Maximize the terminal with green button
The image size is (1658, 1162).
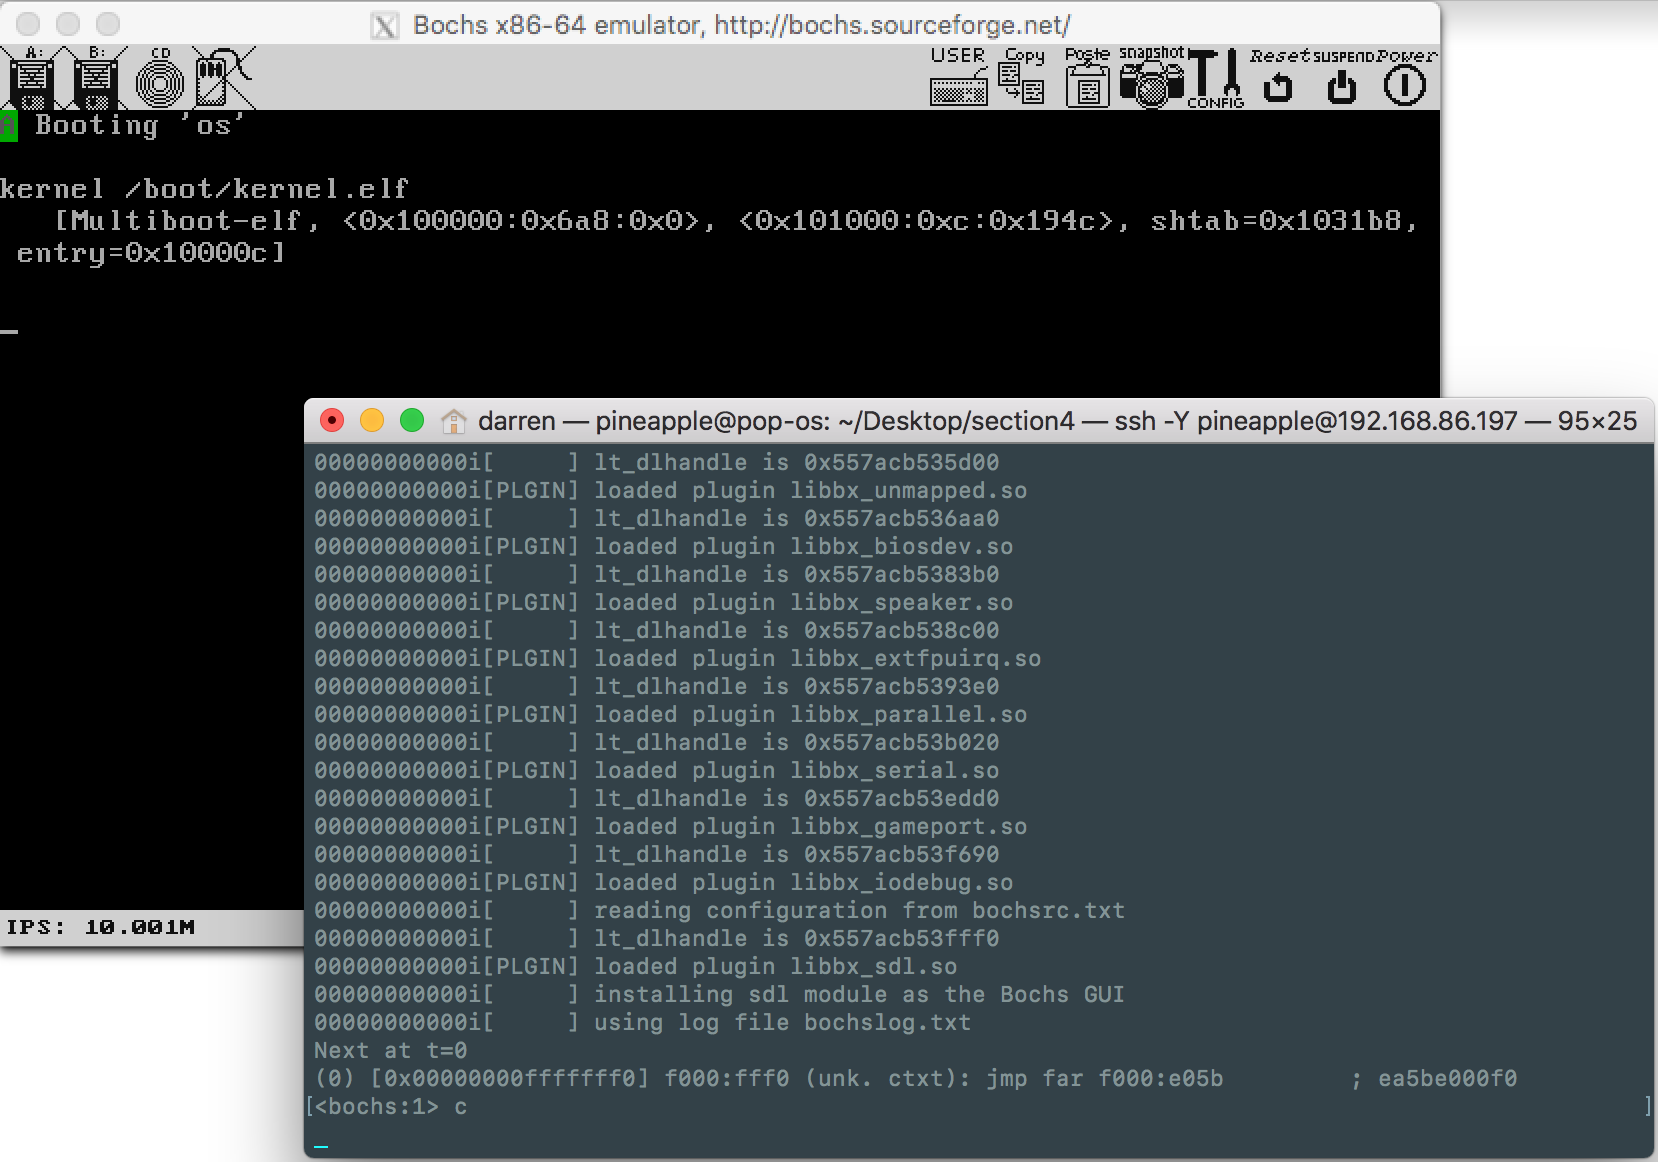point(412,420)
